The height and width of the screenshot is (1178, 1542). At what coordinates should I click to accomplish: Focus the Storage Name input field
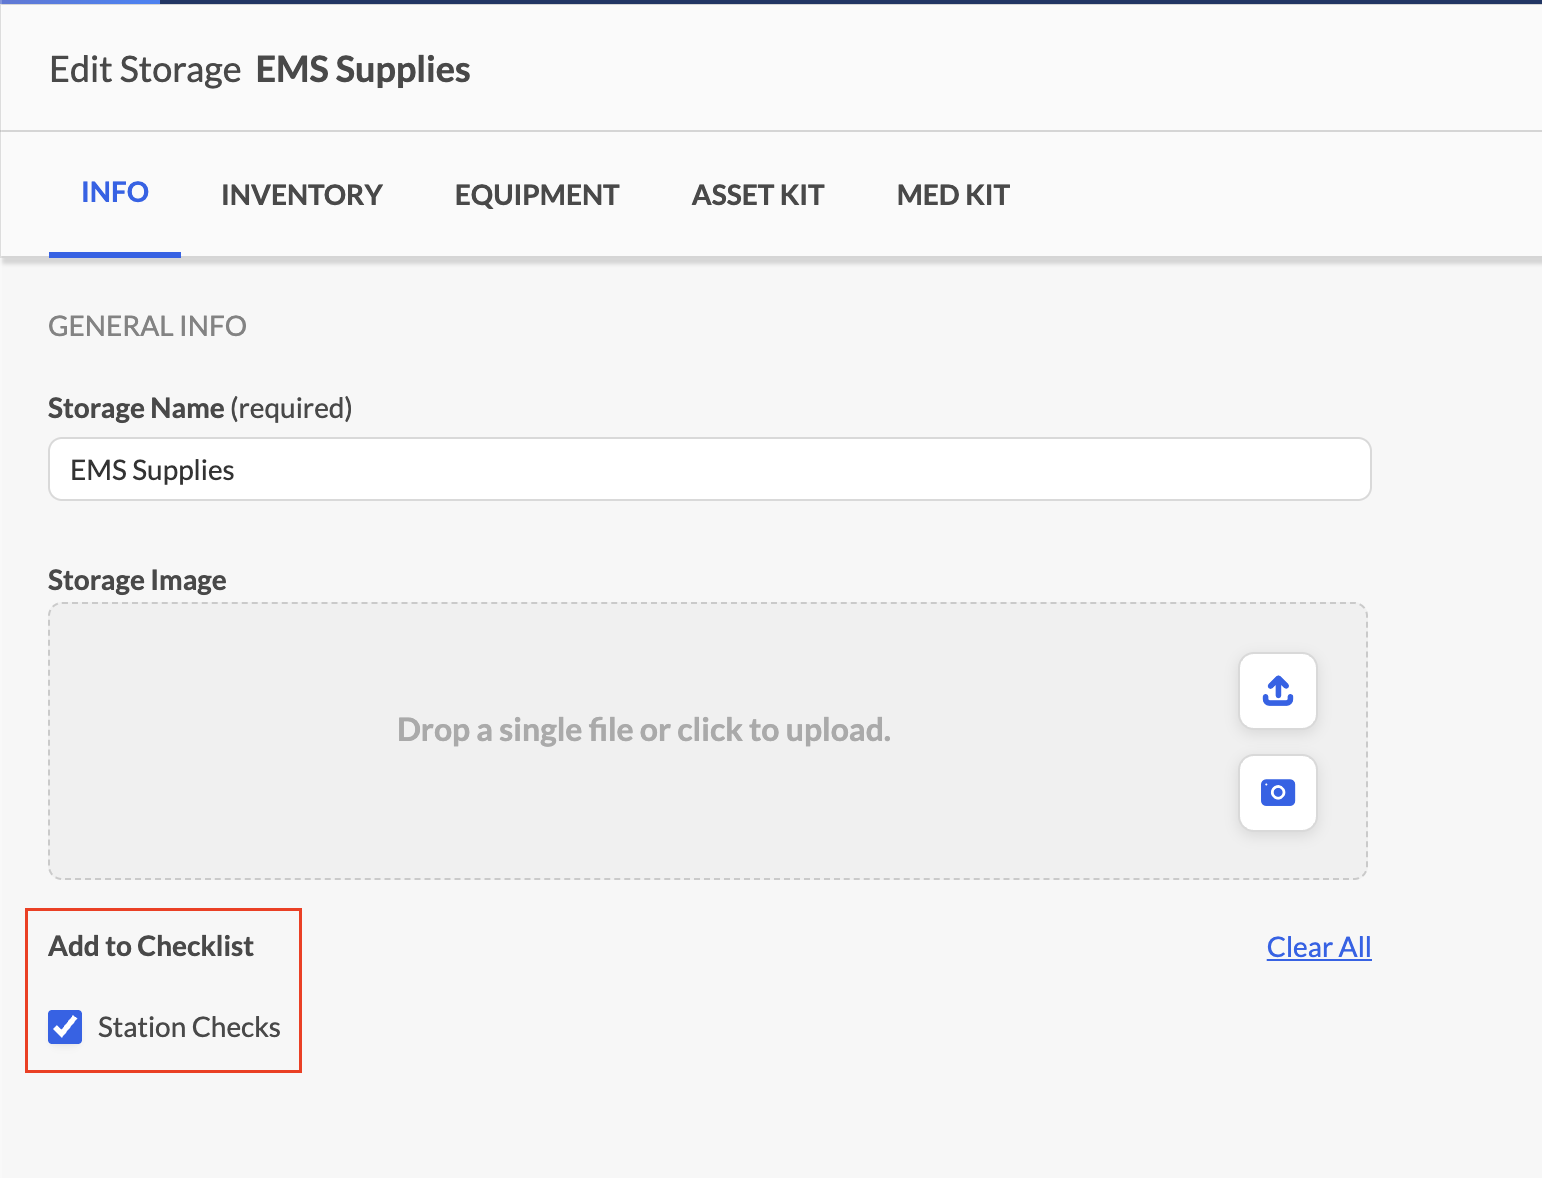click(710, 469)
